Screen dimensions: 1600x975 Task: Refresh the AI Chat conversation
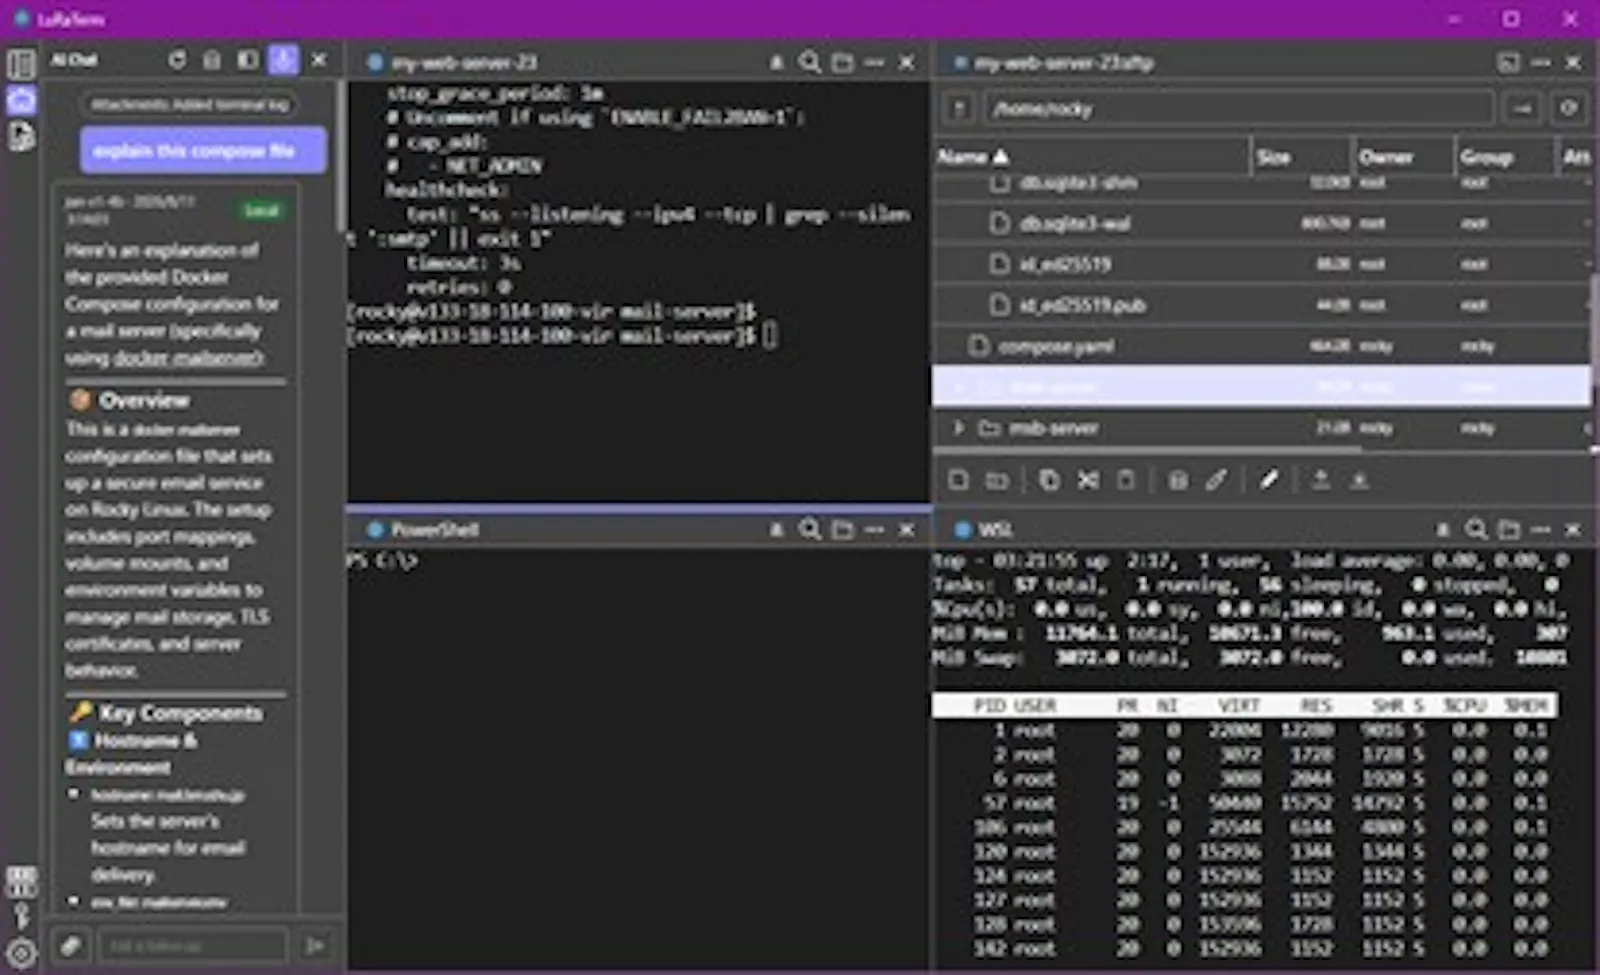[x=177, y=60]
